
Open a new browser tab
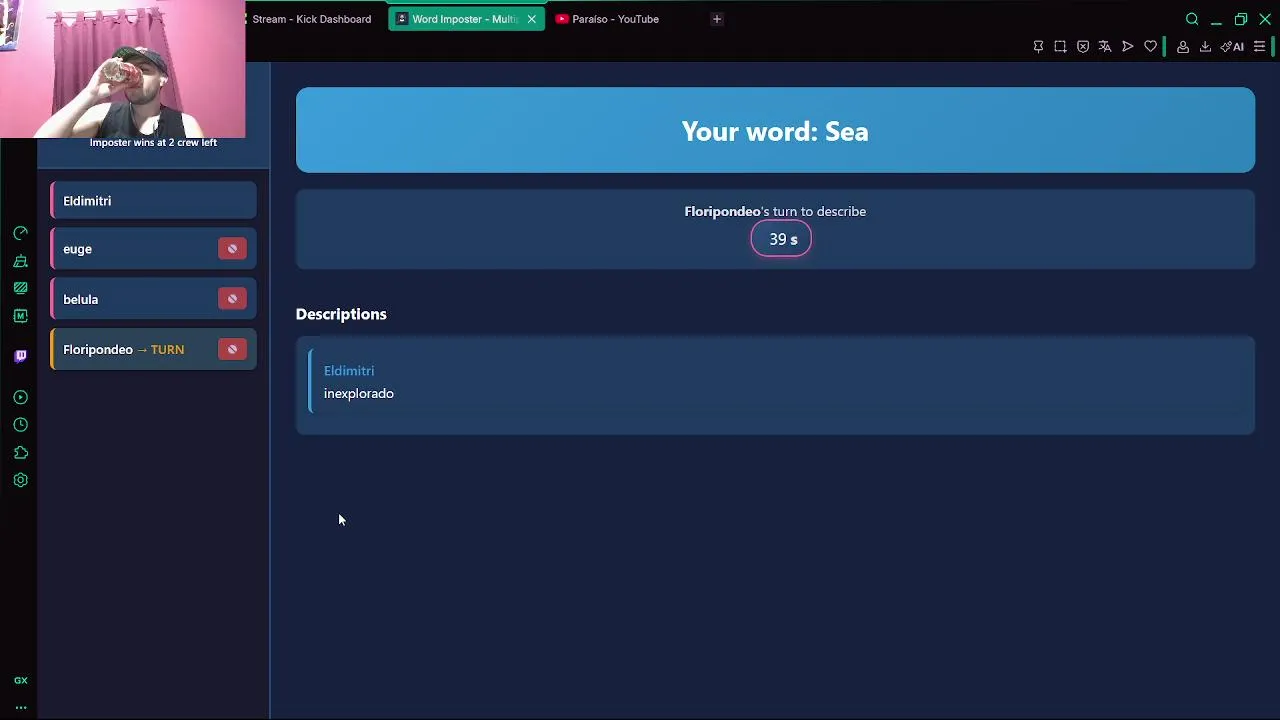716,19
